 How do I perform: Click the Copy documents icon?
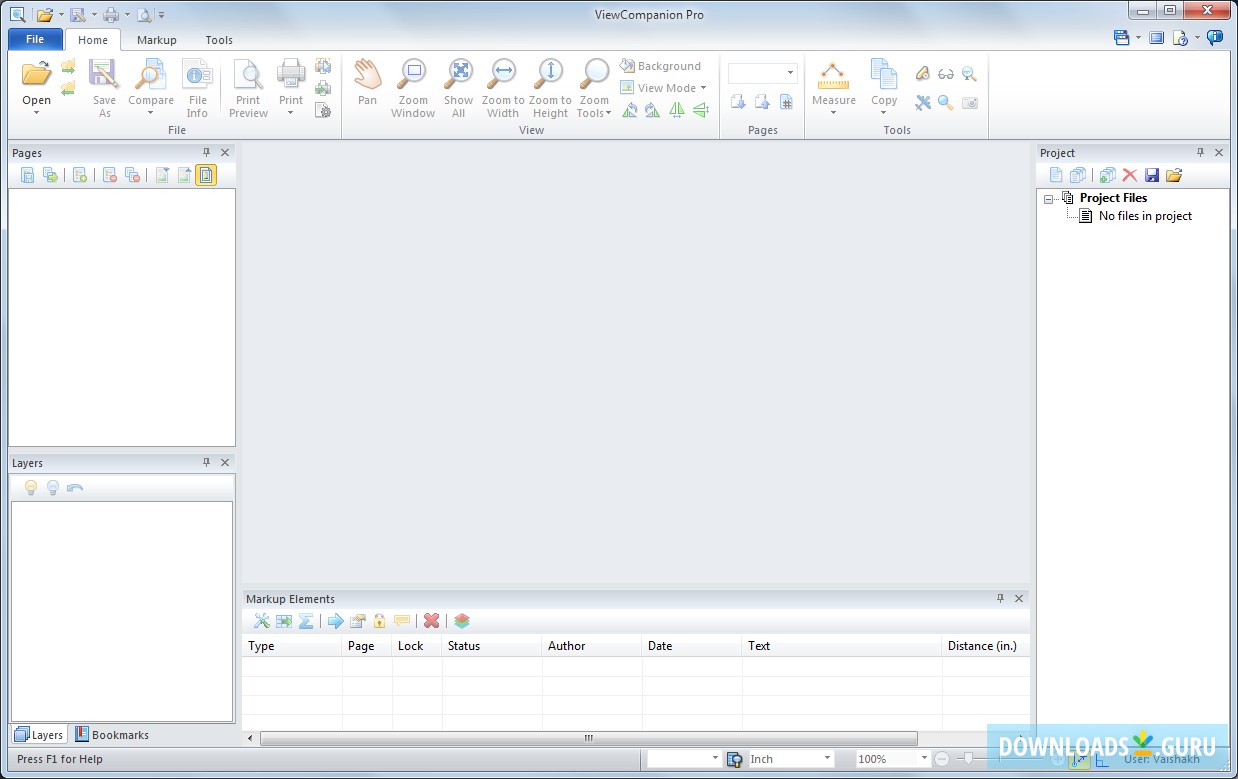(884, 75)
